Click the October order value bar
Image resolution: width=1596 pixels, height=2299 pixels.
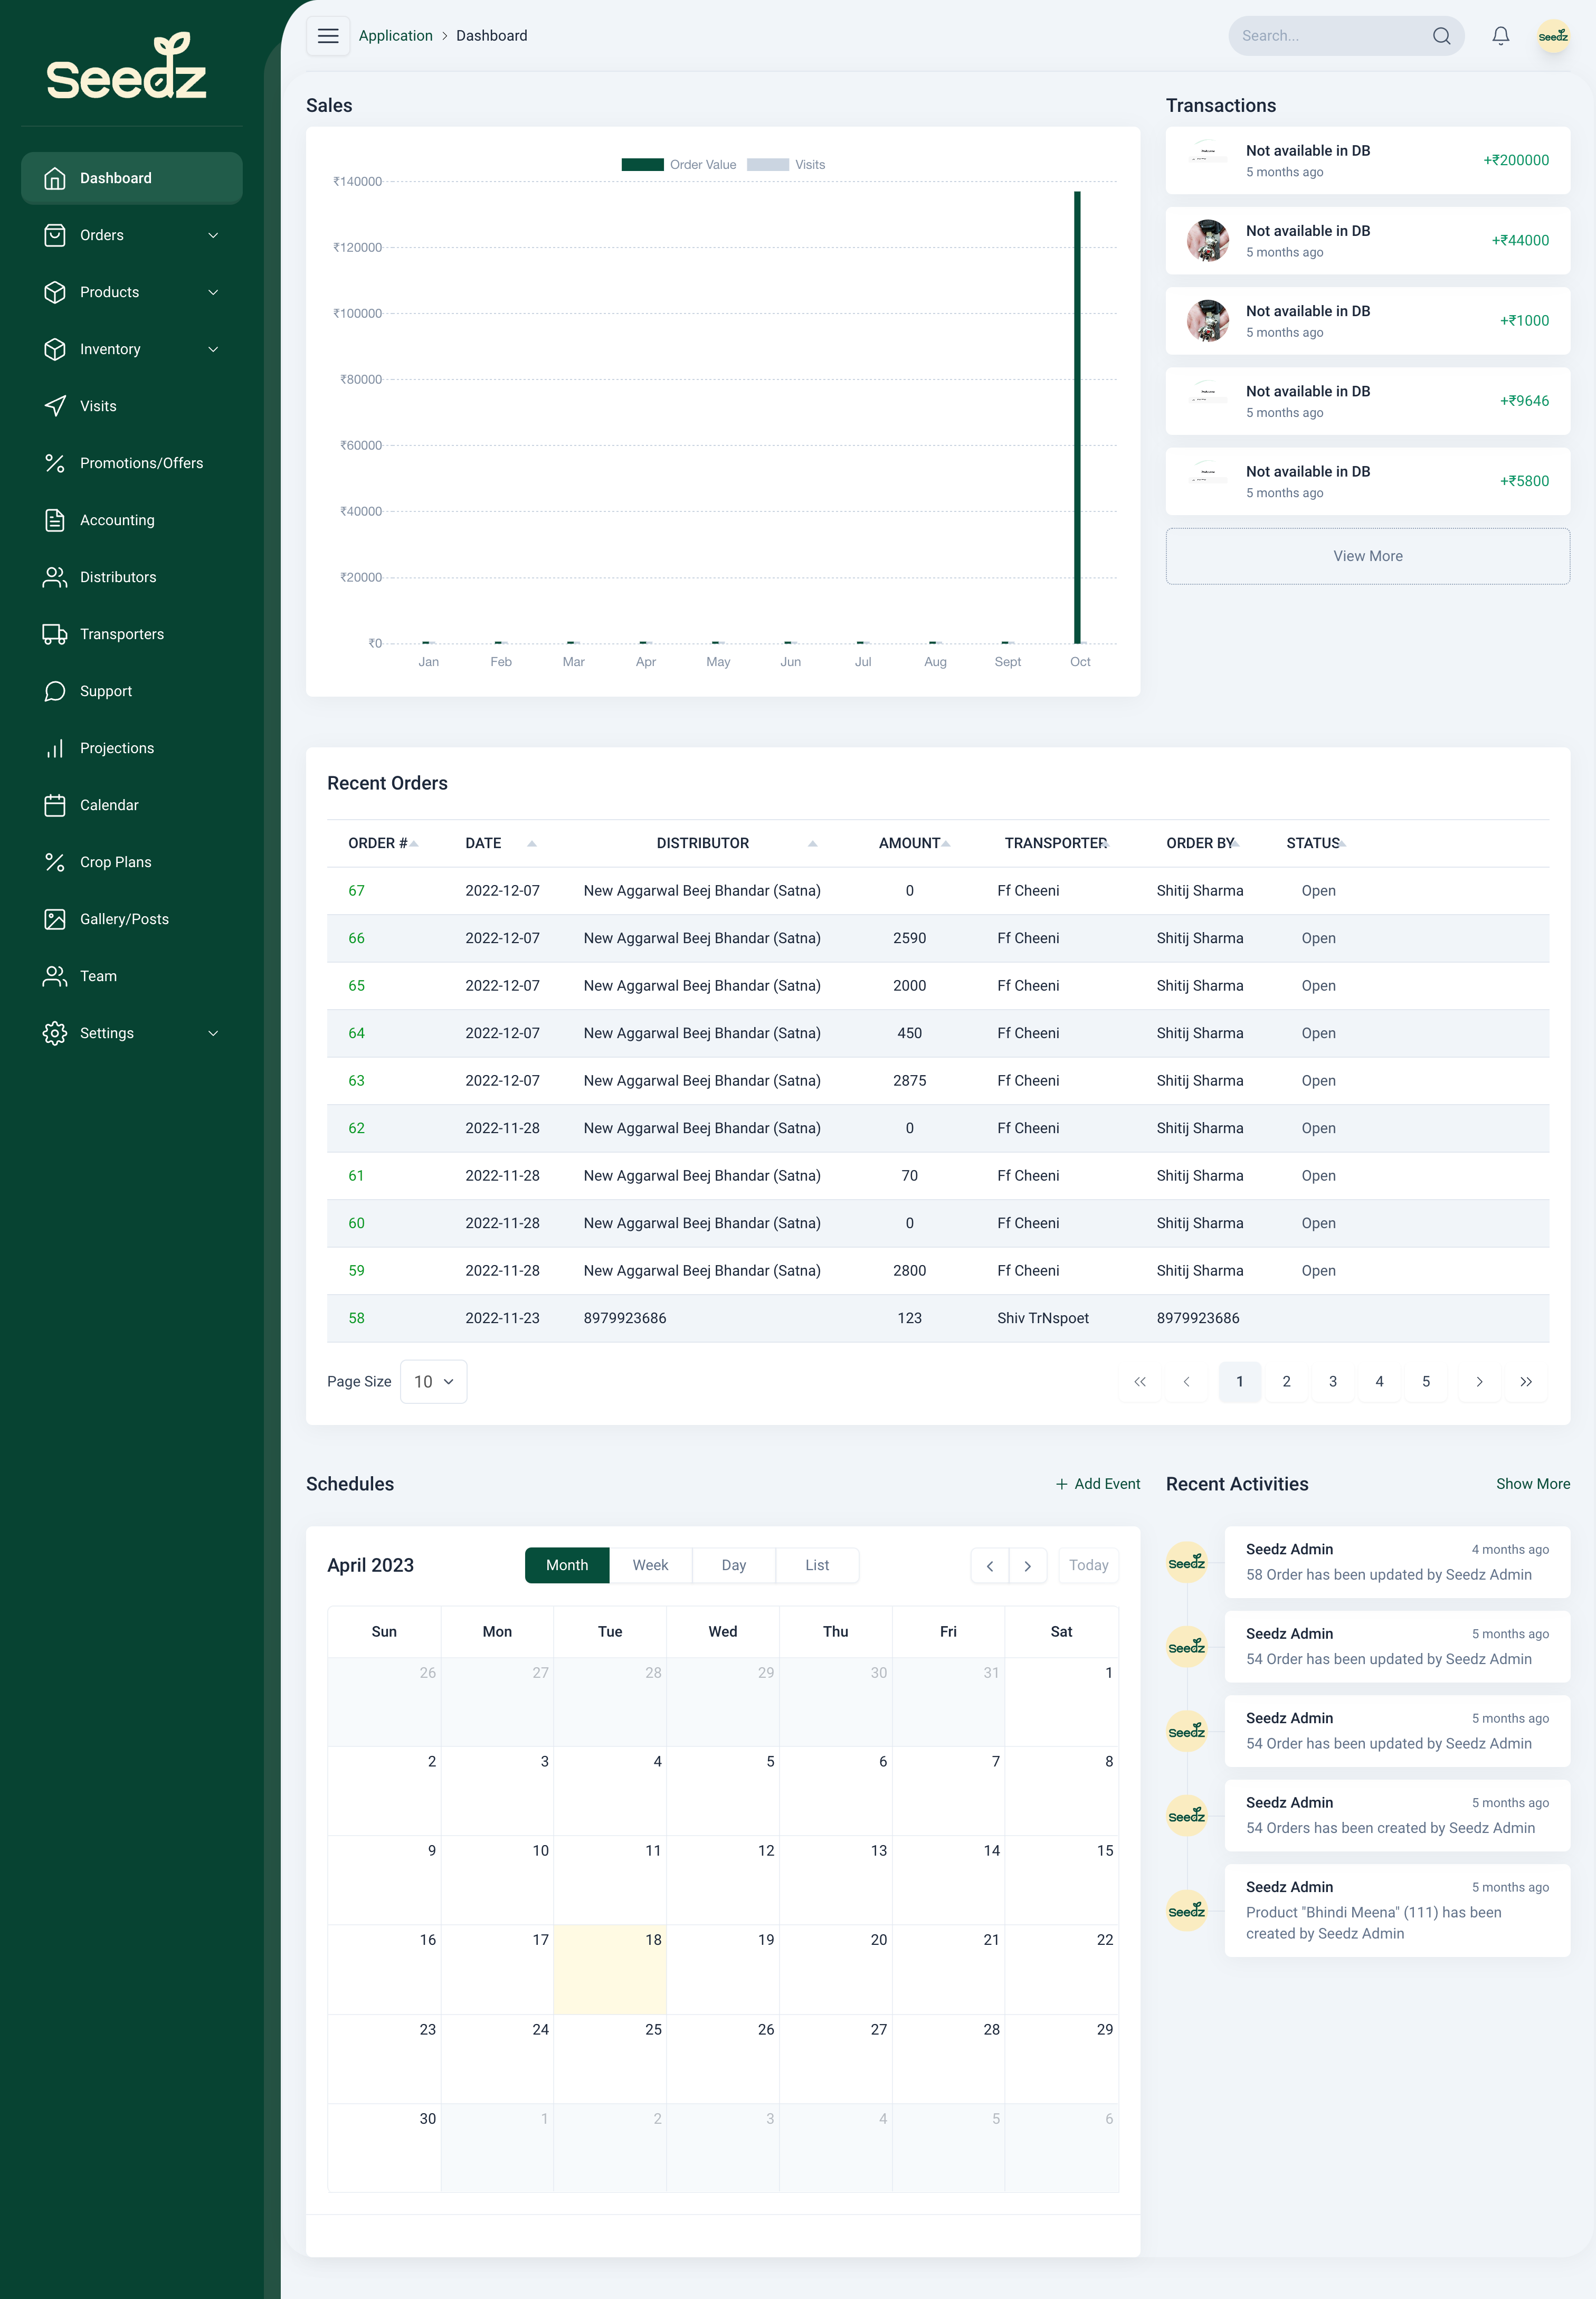(x=1077, y=417)
